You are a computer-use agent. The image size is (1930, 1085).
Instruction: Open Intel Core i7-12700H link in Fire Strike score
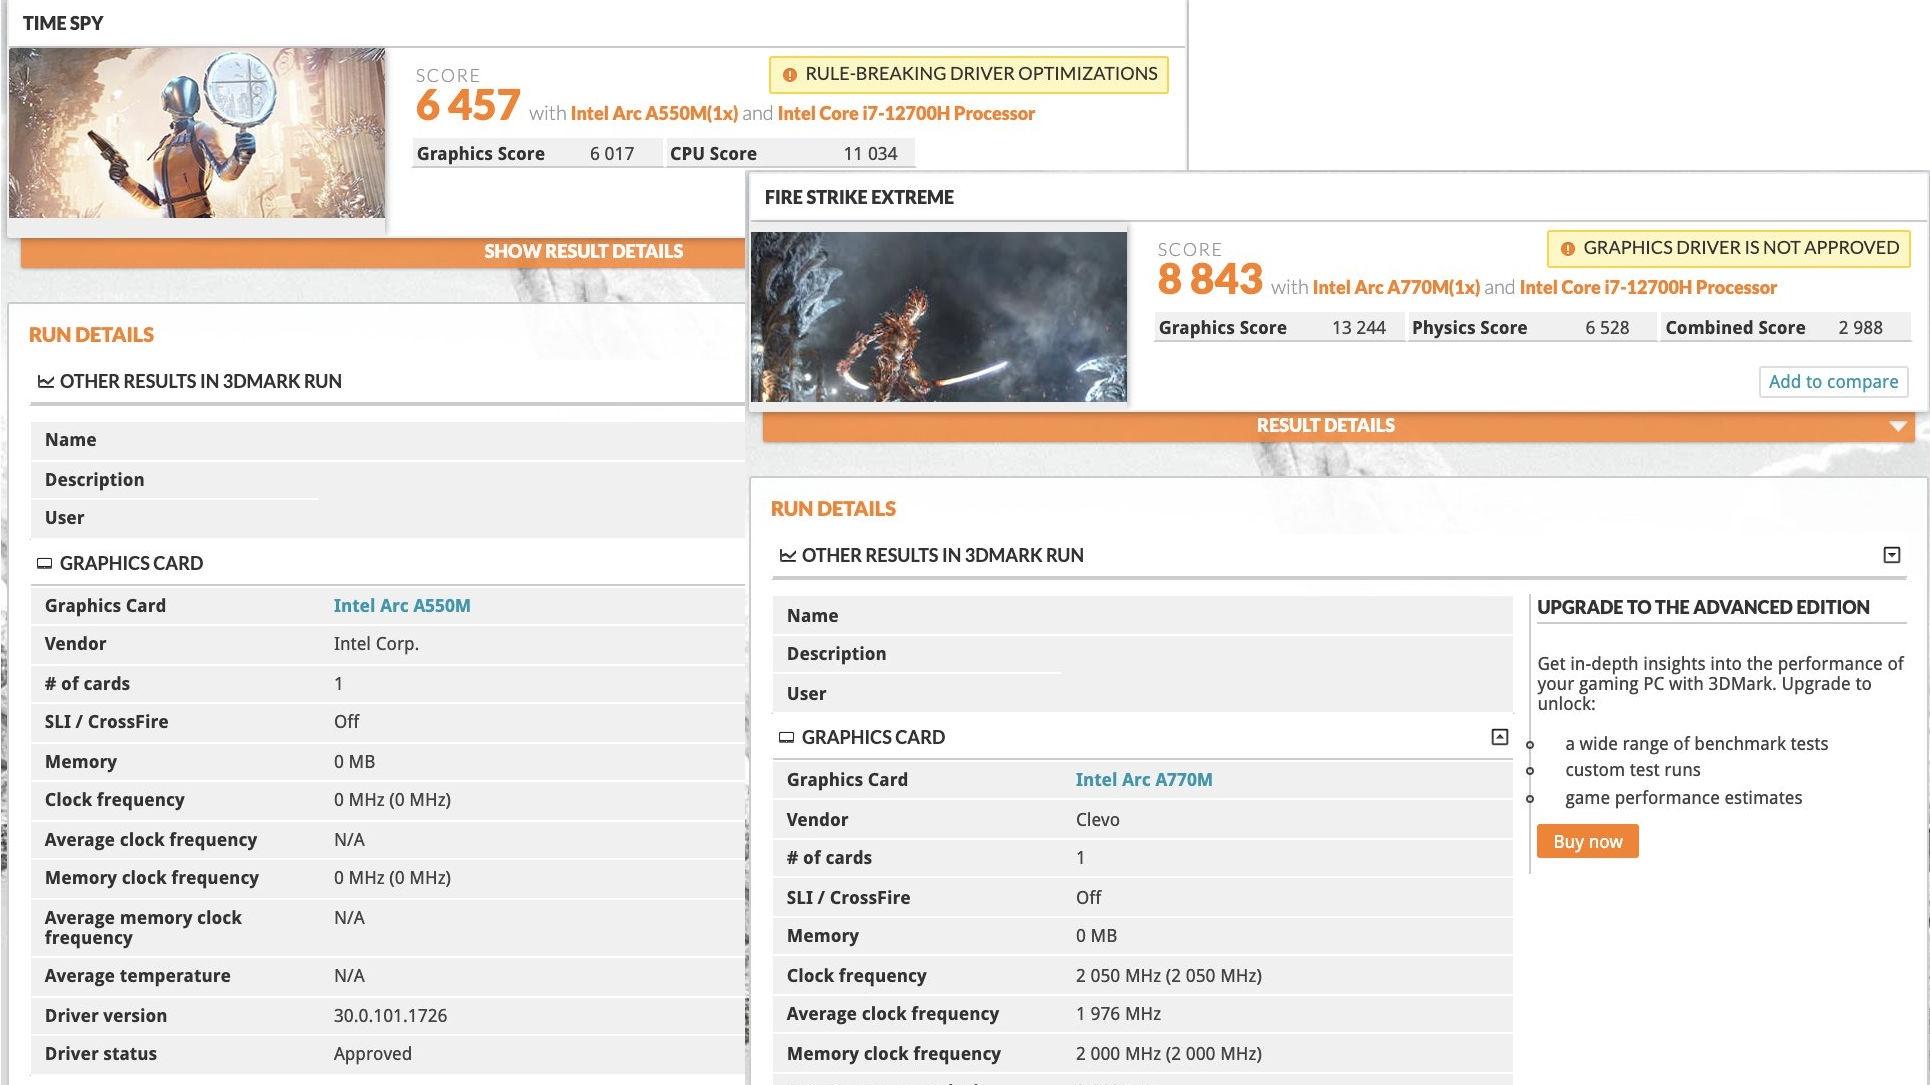1647,287
